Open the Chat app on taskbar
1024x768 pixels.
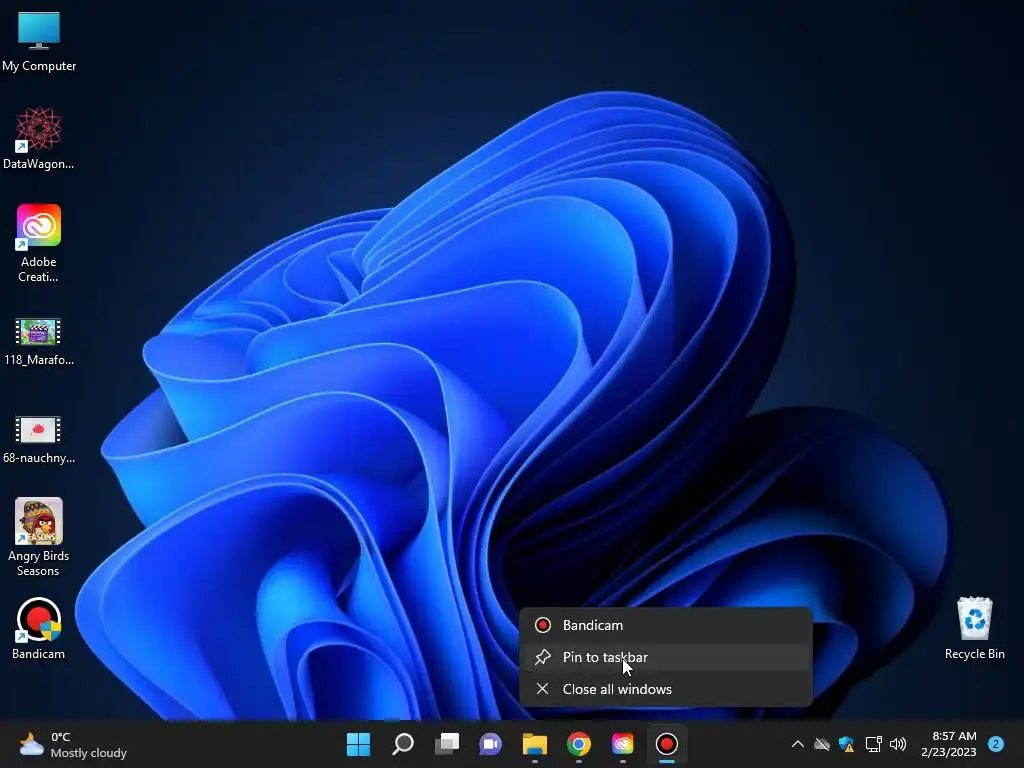[490, 744]
